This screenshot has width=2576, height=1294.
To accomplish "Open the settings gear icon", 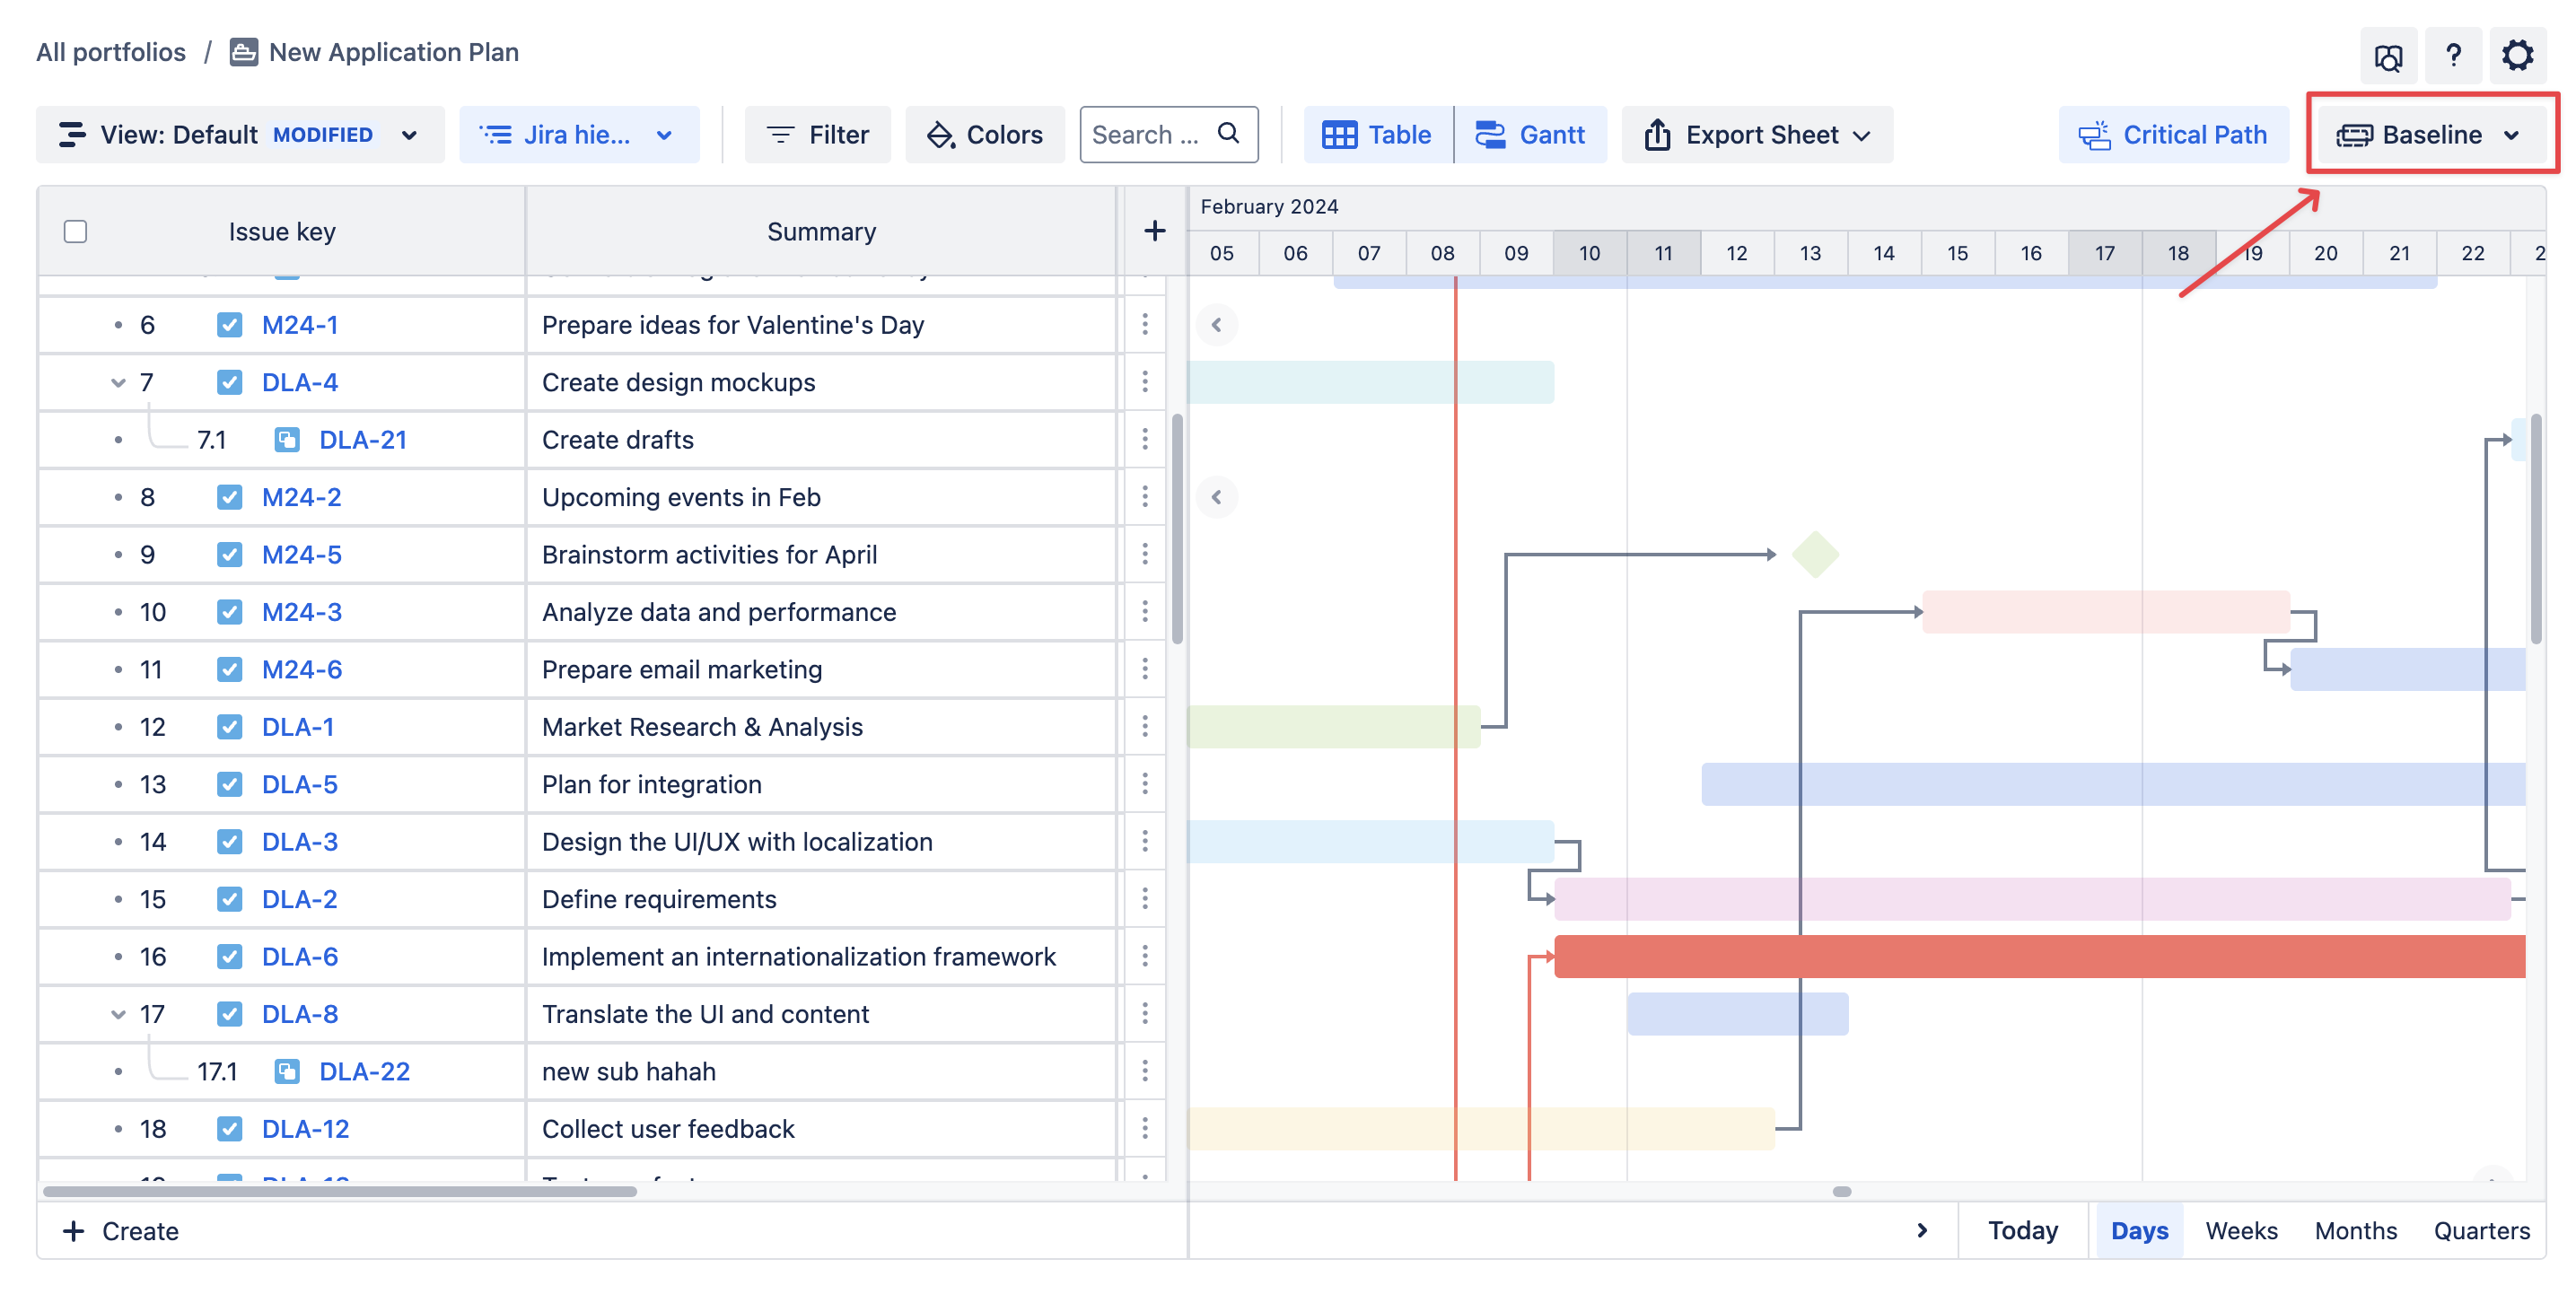I will tap(2516, 55).
